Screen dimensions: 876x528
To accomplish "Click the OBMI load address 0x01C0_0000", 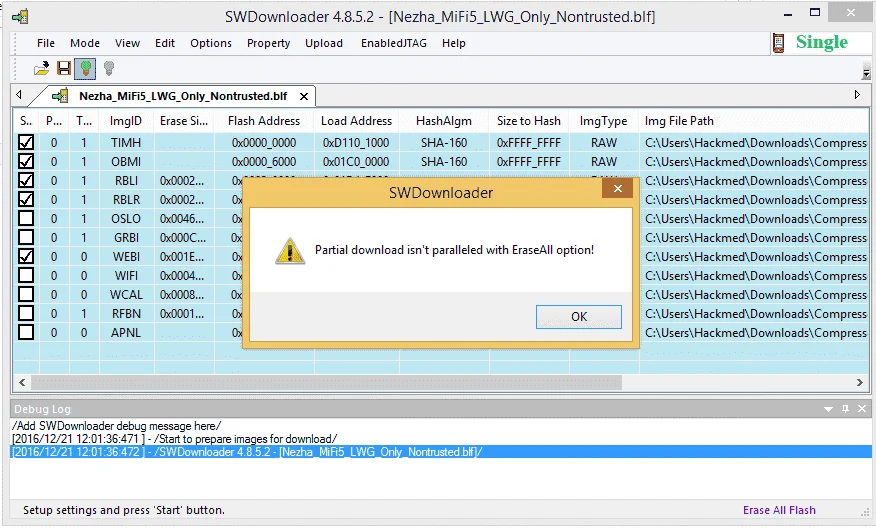I will [356, 161].
